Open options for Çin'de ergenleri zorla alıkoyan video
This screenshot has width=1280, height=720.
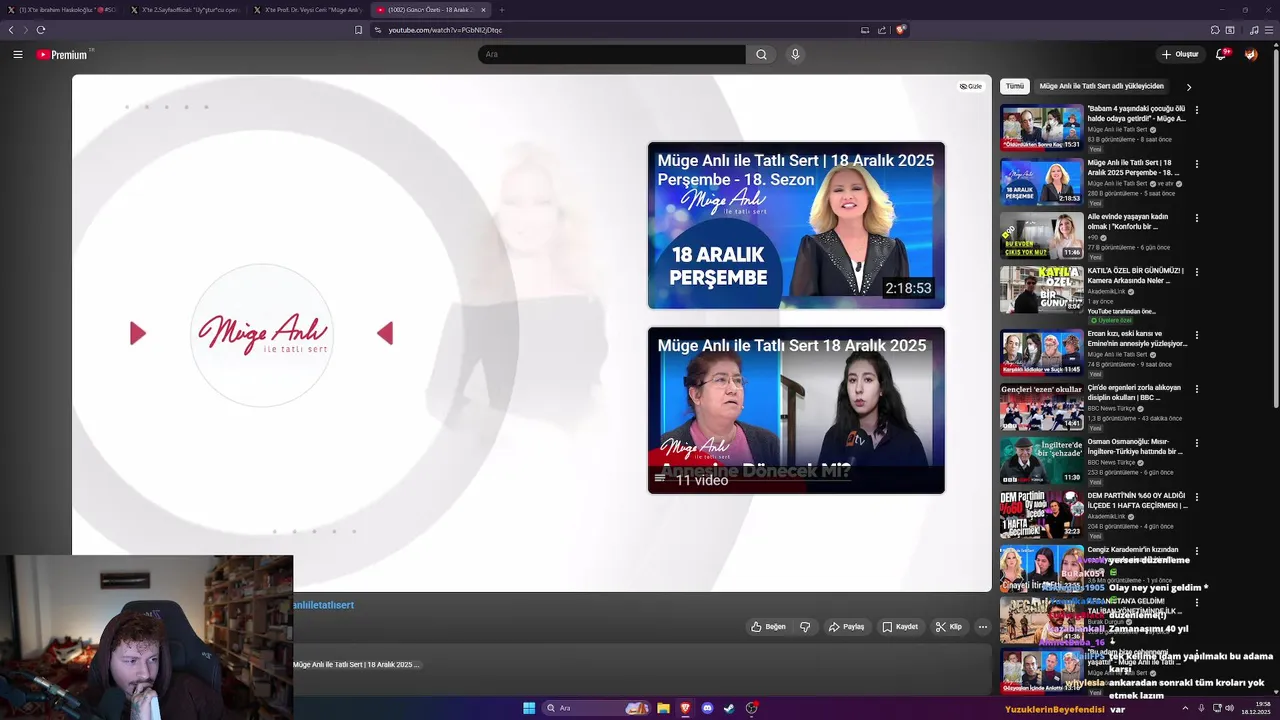point(1197,389)
